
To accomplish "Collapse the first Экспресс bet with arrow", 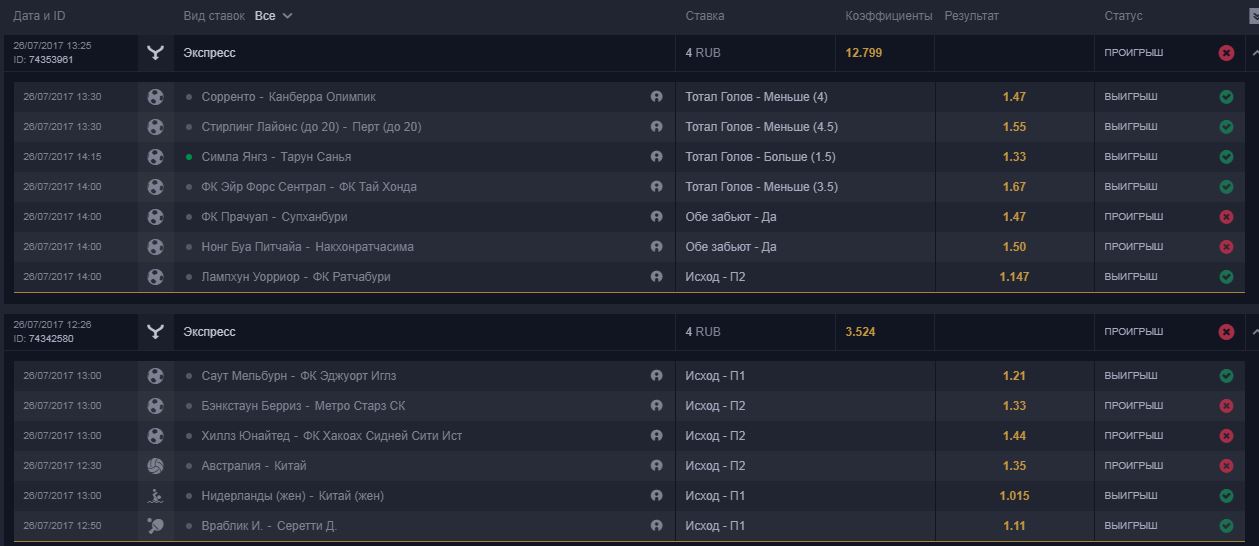I will 1254,53.
